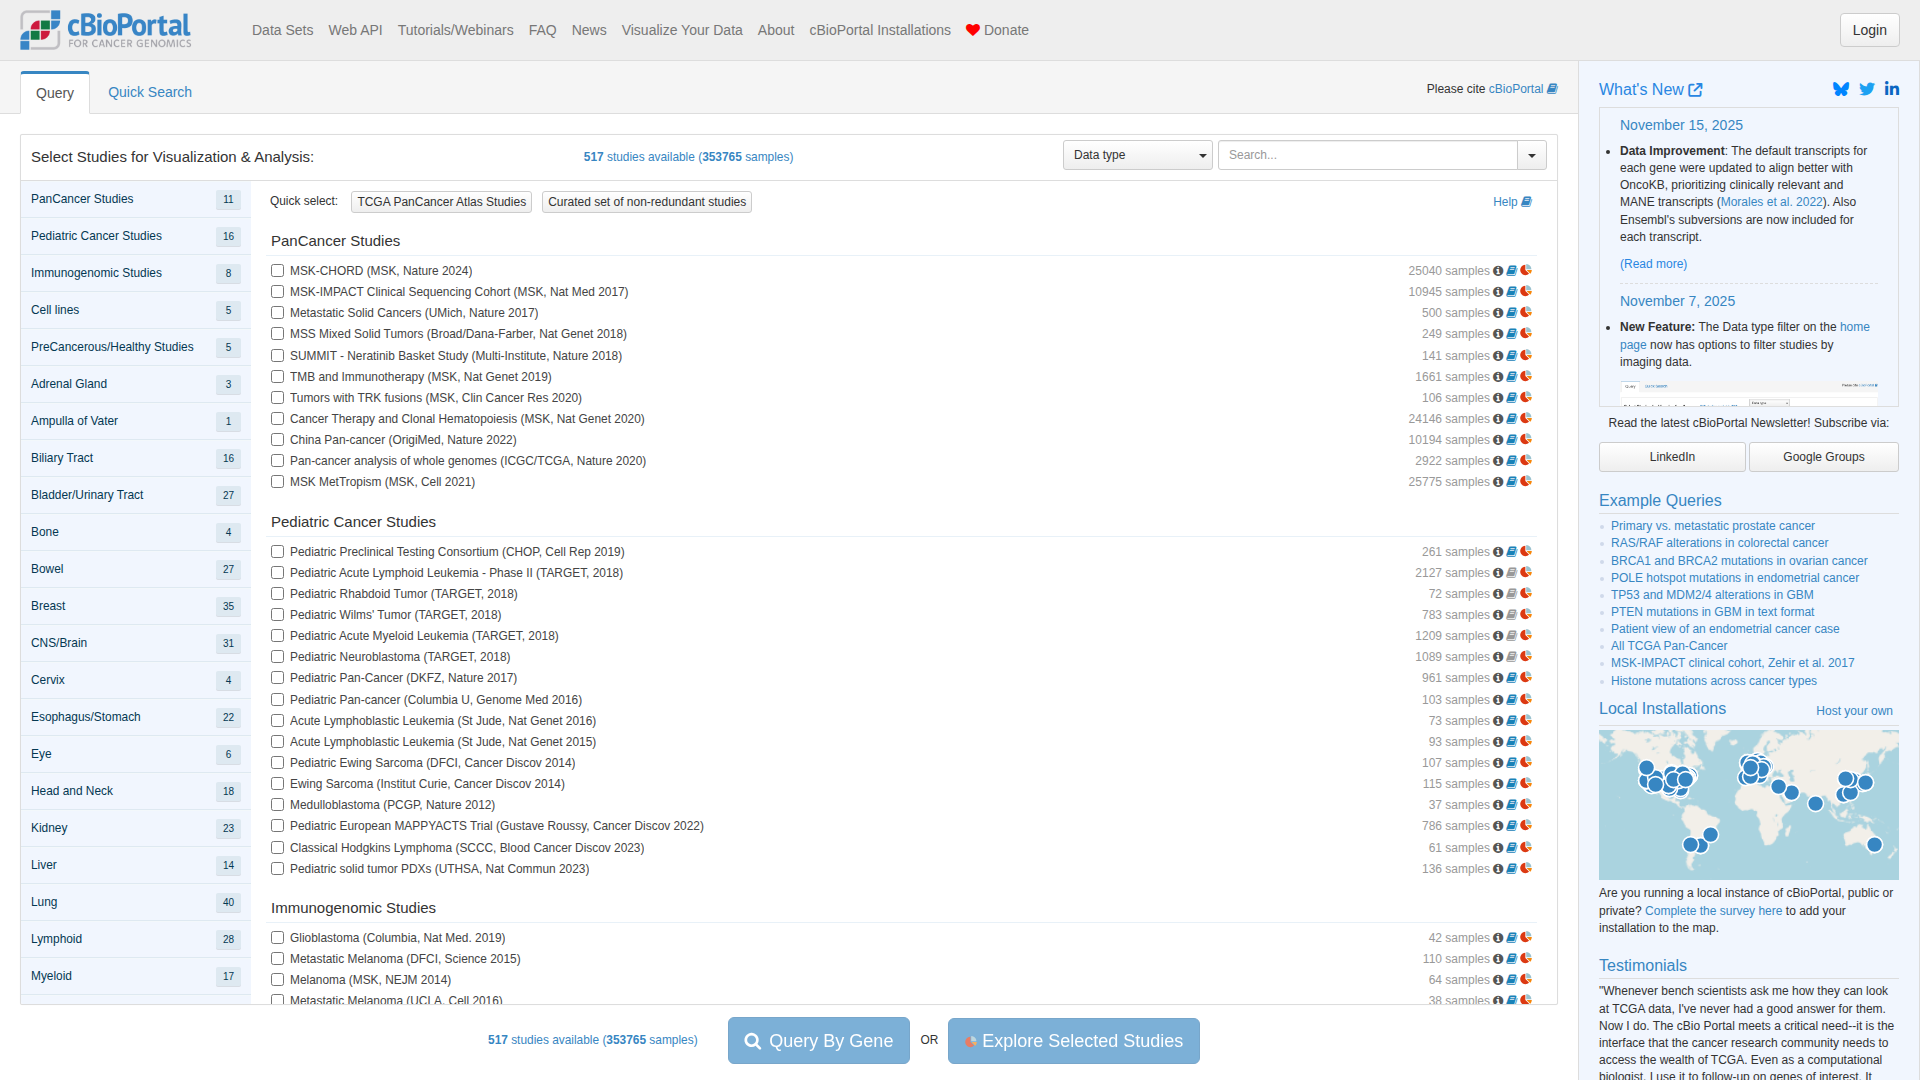1920x1080 pixels.
Task: Jump to Pediatric Cancer Studies category
Action: coord(135,236)
